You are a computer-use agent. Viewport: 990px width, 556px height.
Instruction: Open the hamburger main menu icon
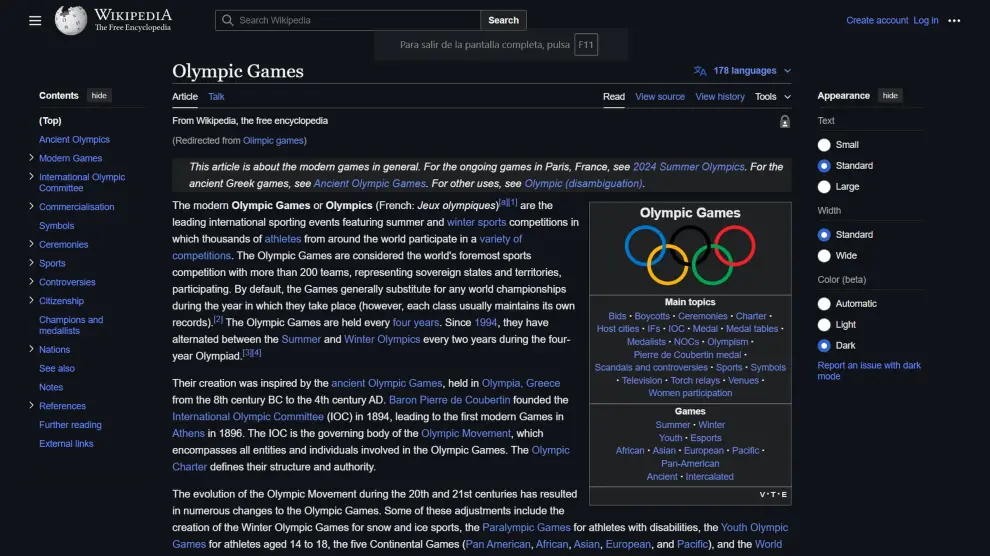(x=35, y=20)
